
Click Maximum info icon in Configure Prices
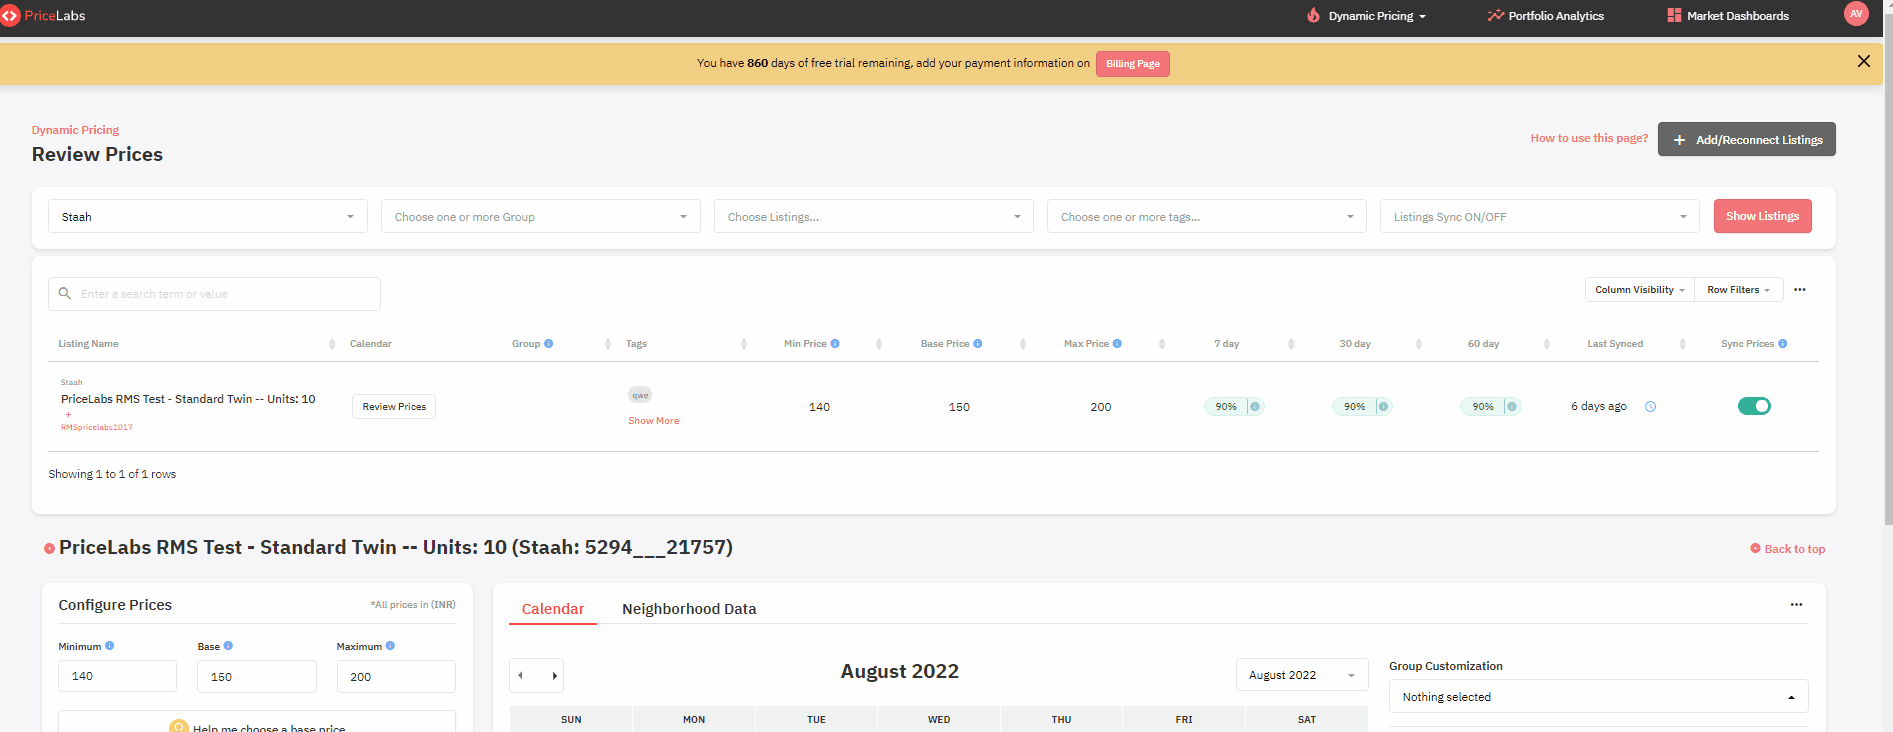(390, 646)
